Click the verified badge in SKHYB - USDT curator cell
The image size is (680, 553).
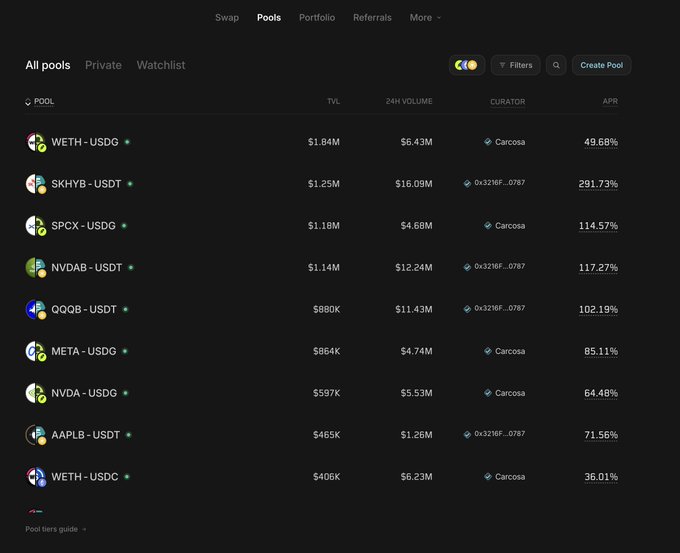tap(467, 183)
